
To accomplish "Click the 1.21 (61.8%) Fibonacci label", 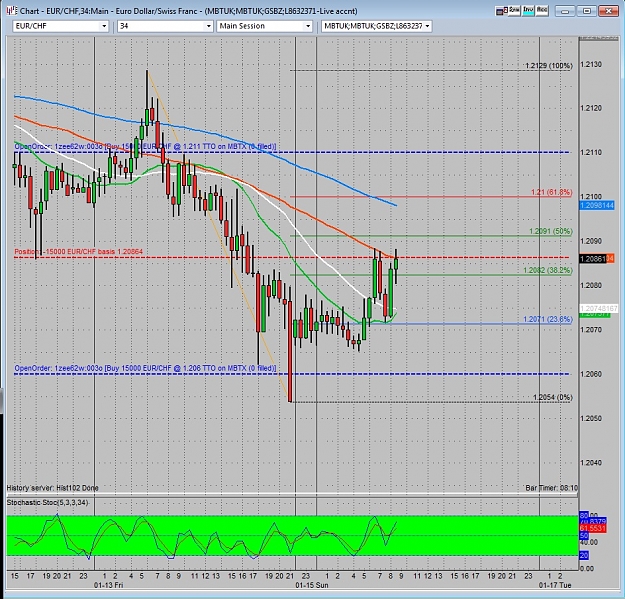I will tap(551, 192).
